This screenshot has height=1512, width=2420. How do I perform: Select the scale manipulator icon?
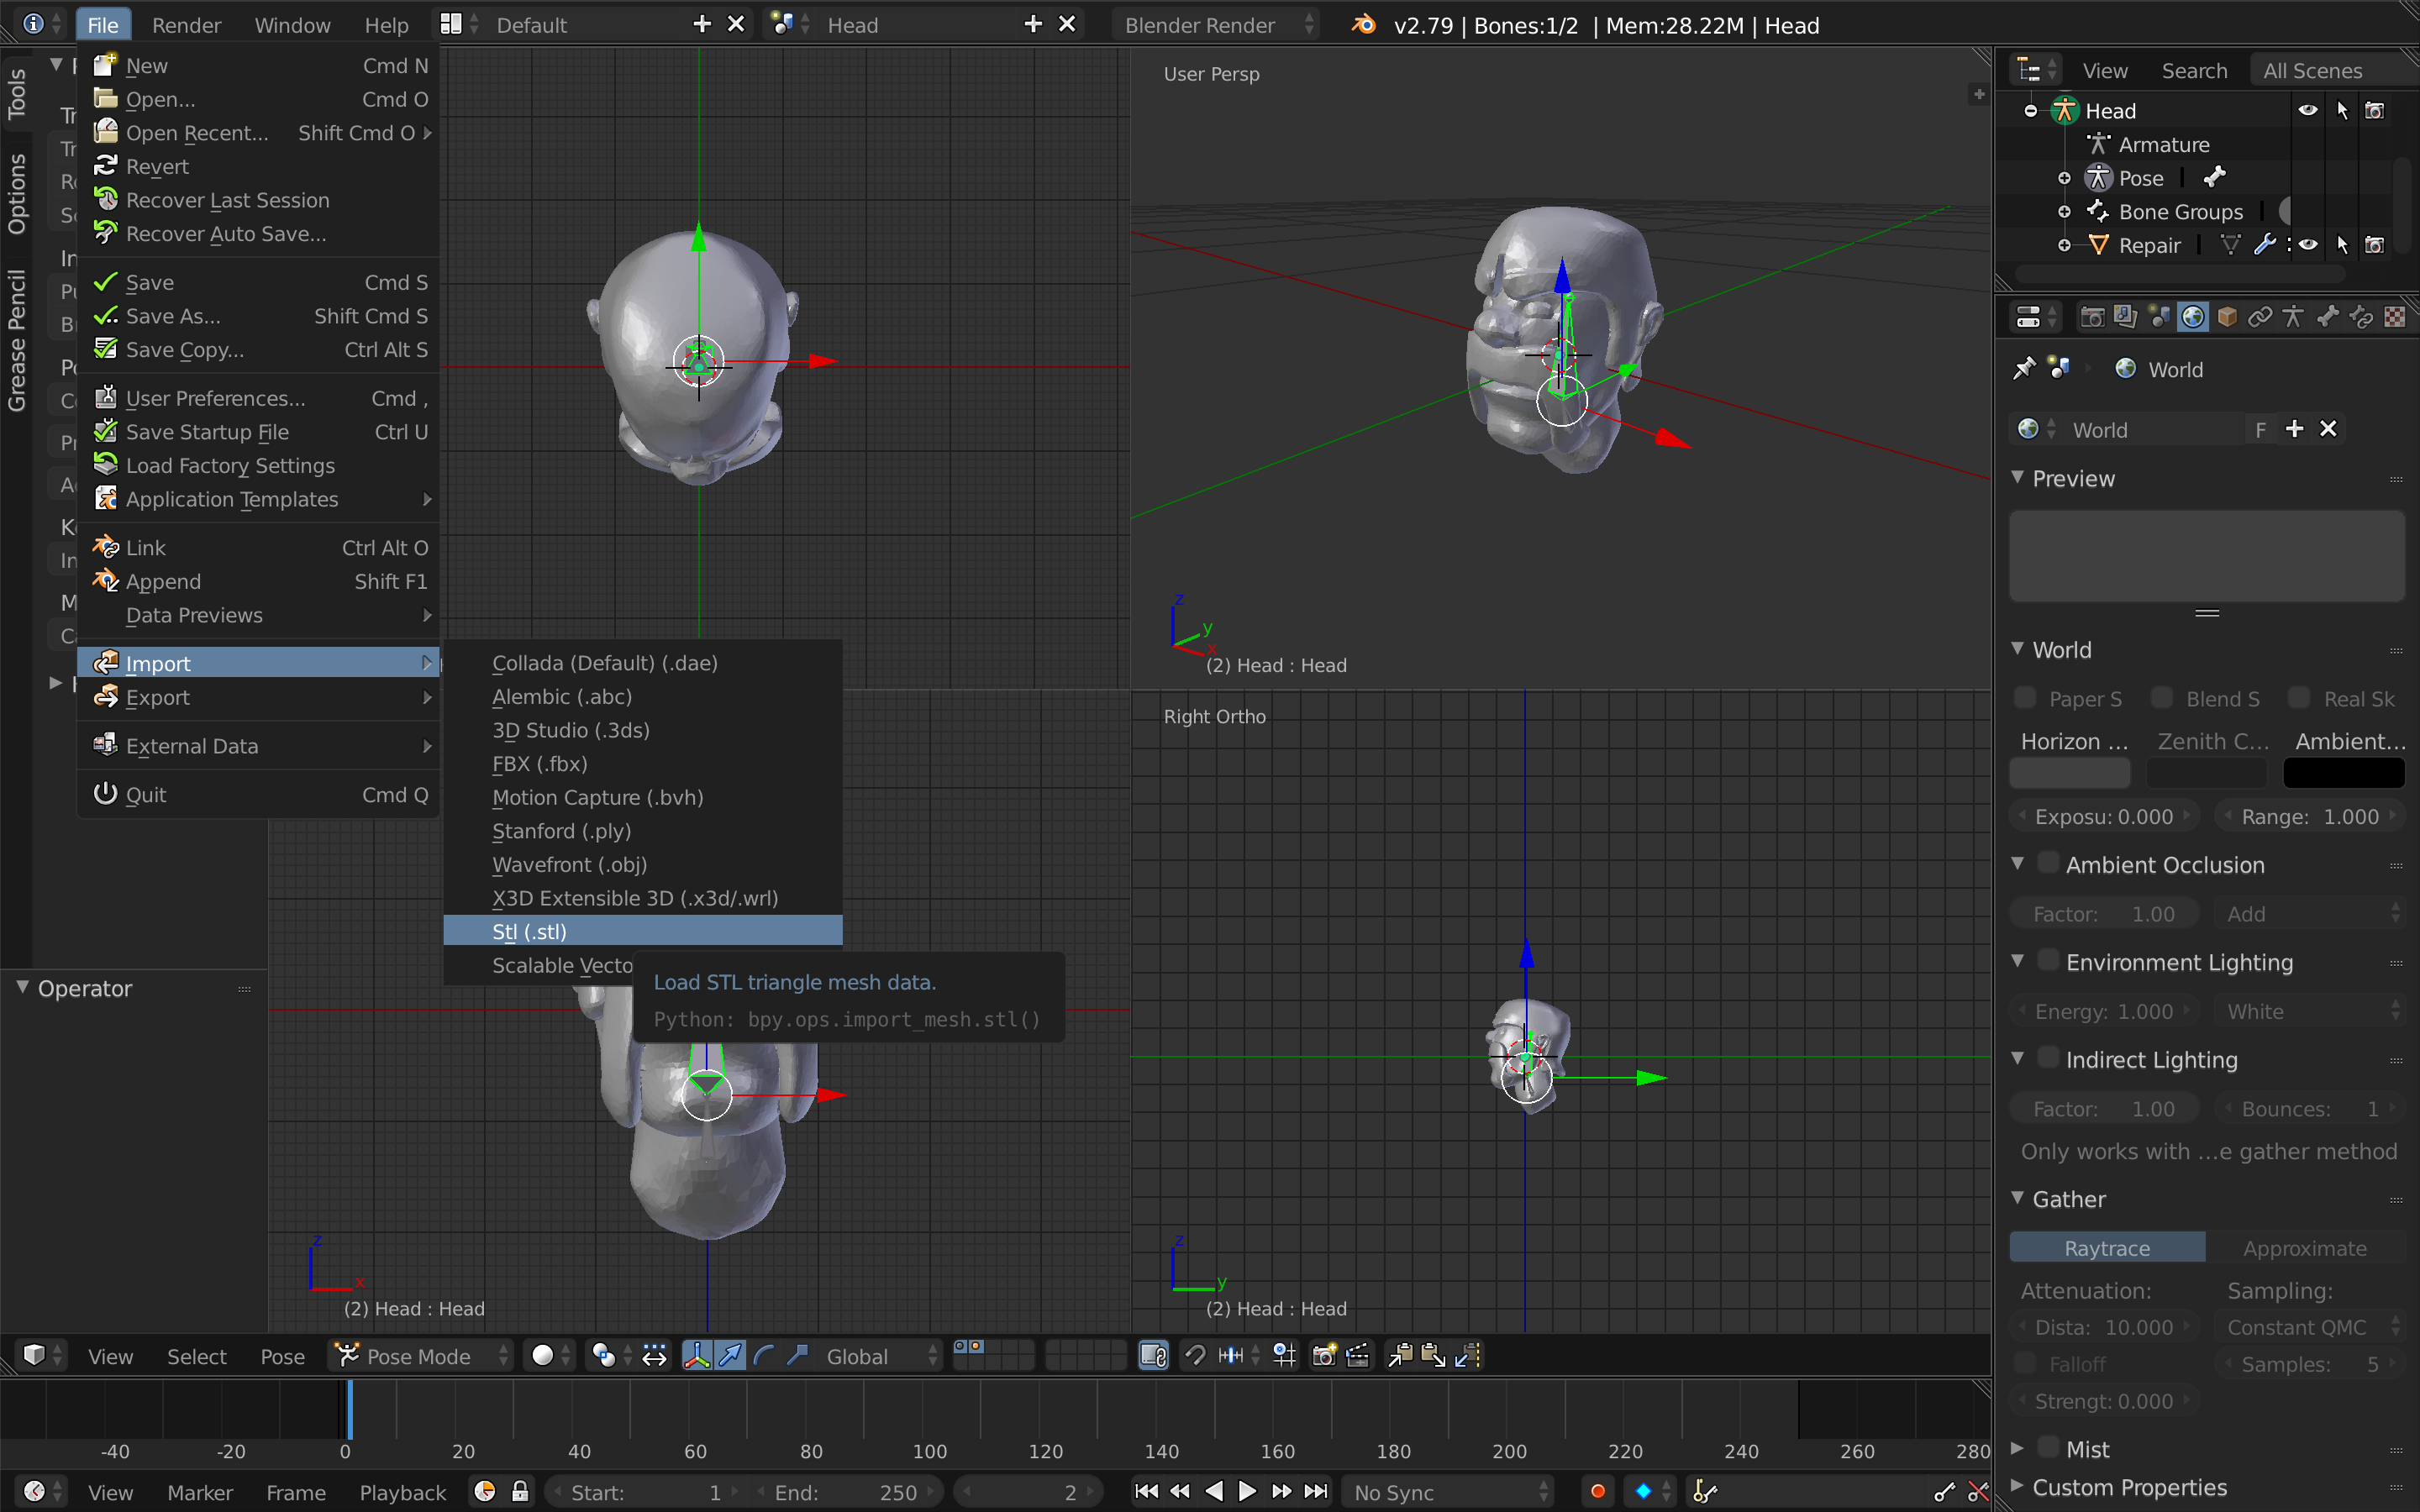(x=798, y=1356)
